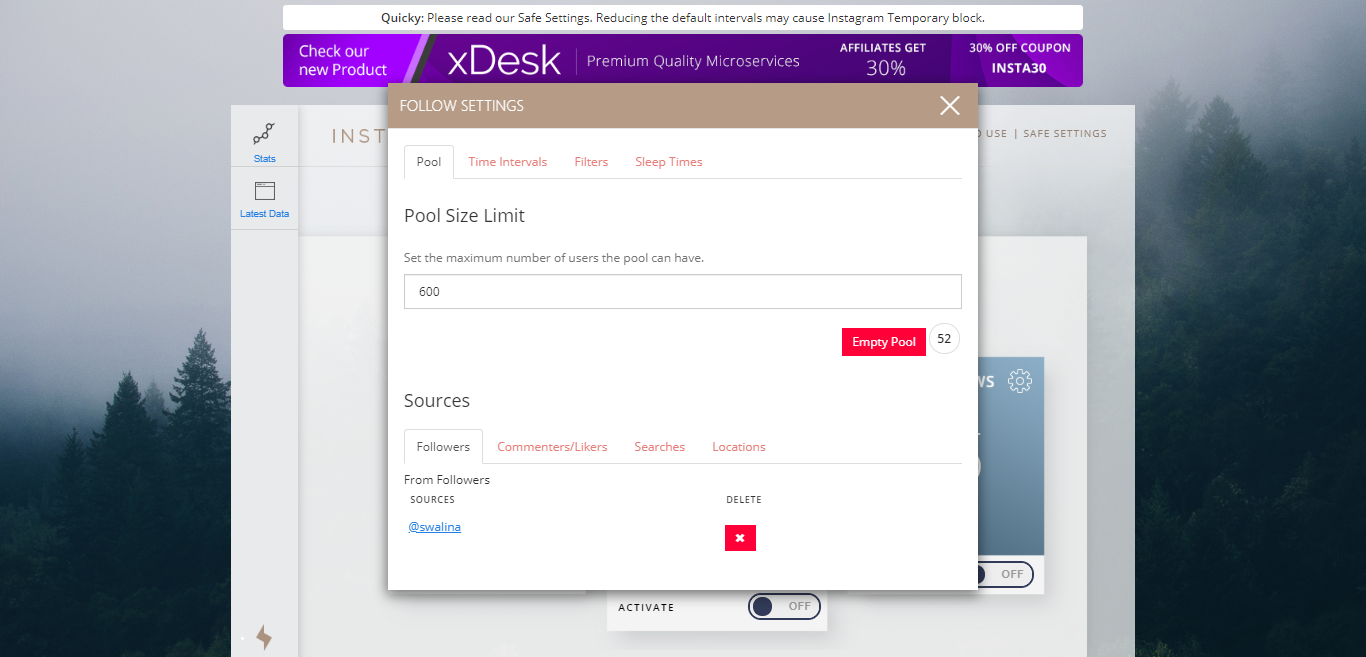Go to the Sleep Times tab
Viewport: 1366px width, 657px height.
668,162
